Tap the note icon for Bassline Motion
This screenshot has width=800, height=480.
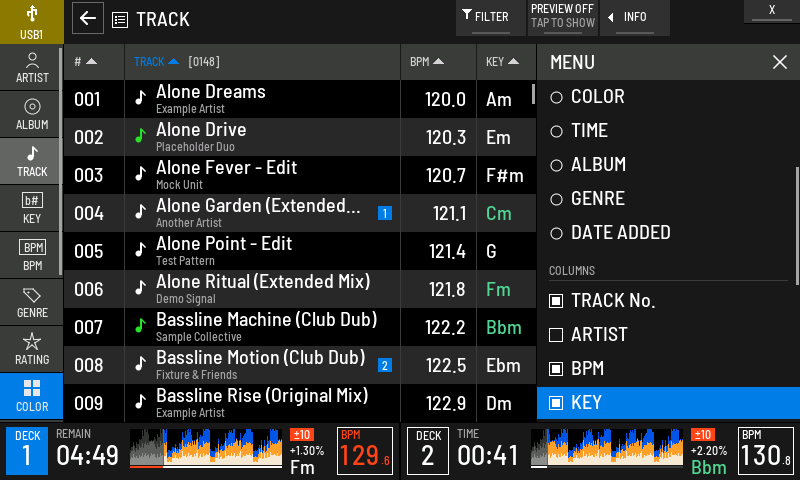click(140, 364)
